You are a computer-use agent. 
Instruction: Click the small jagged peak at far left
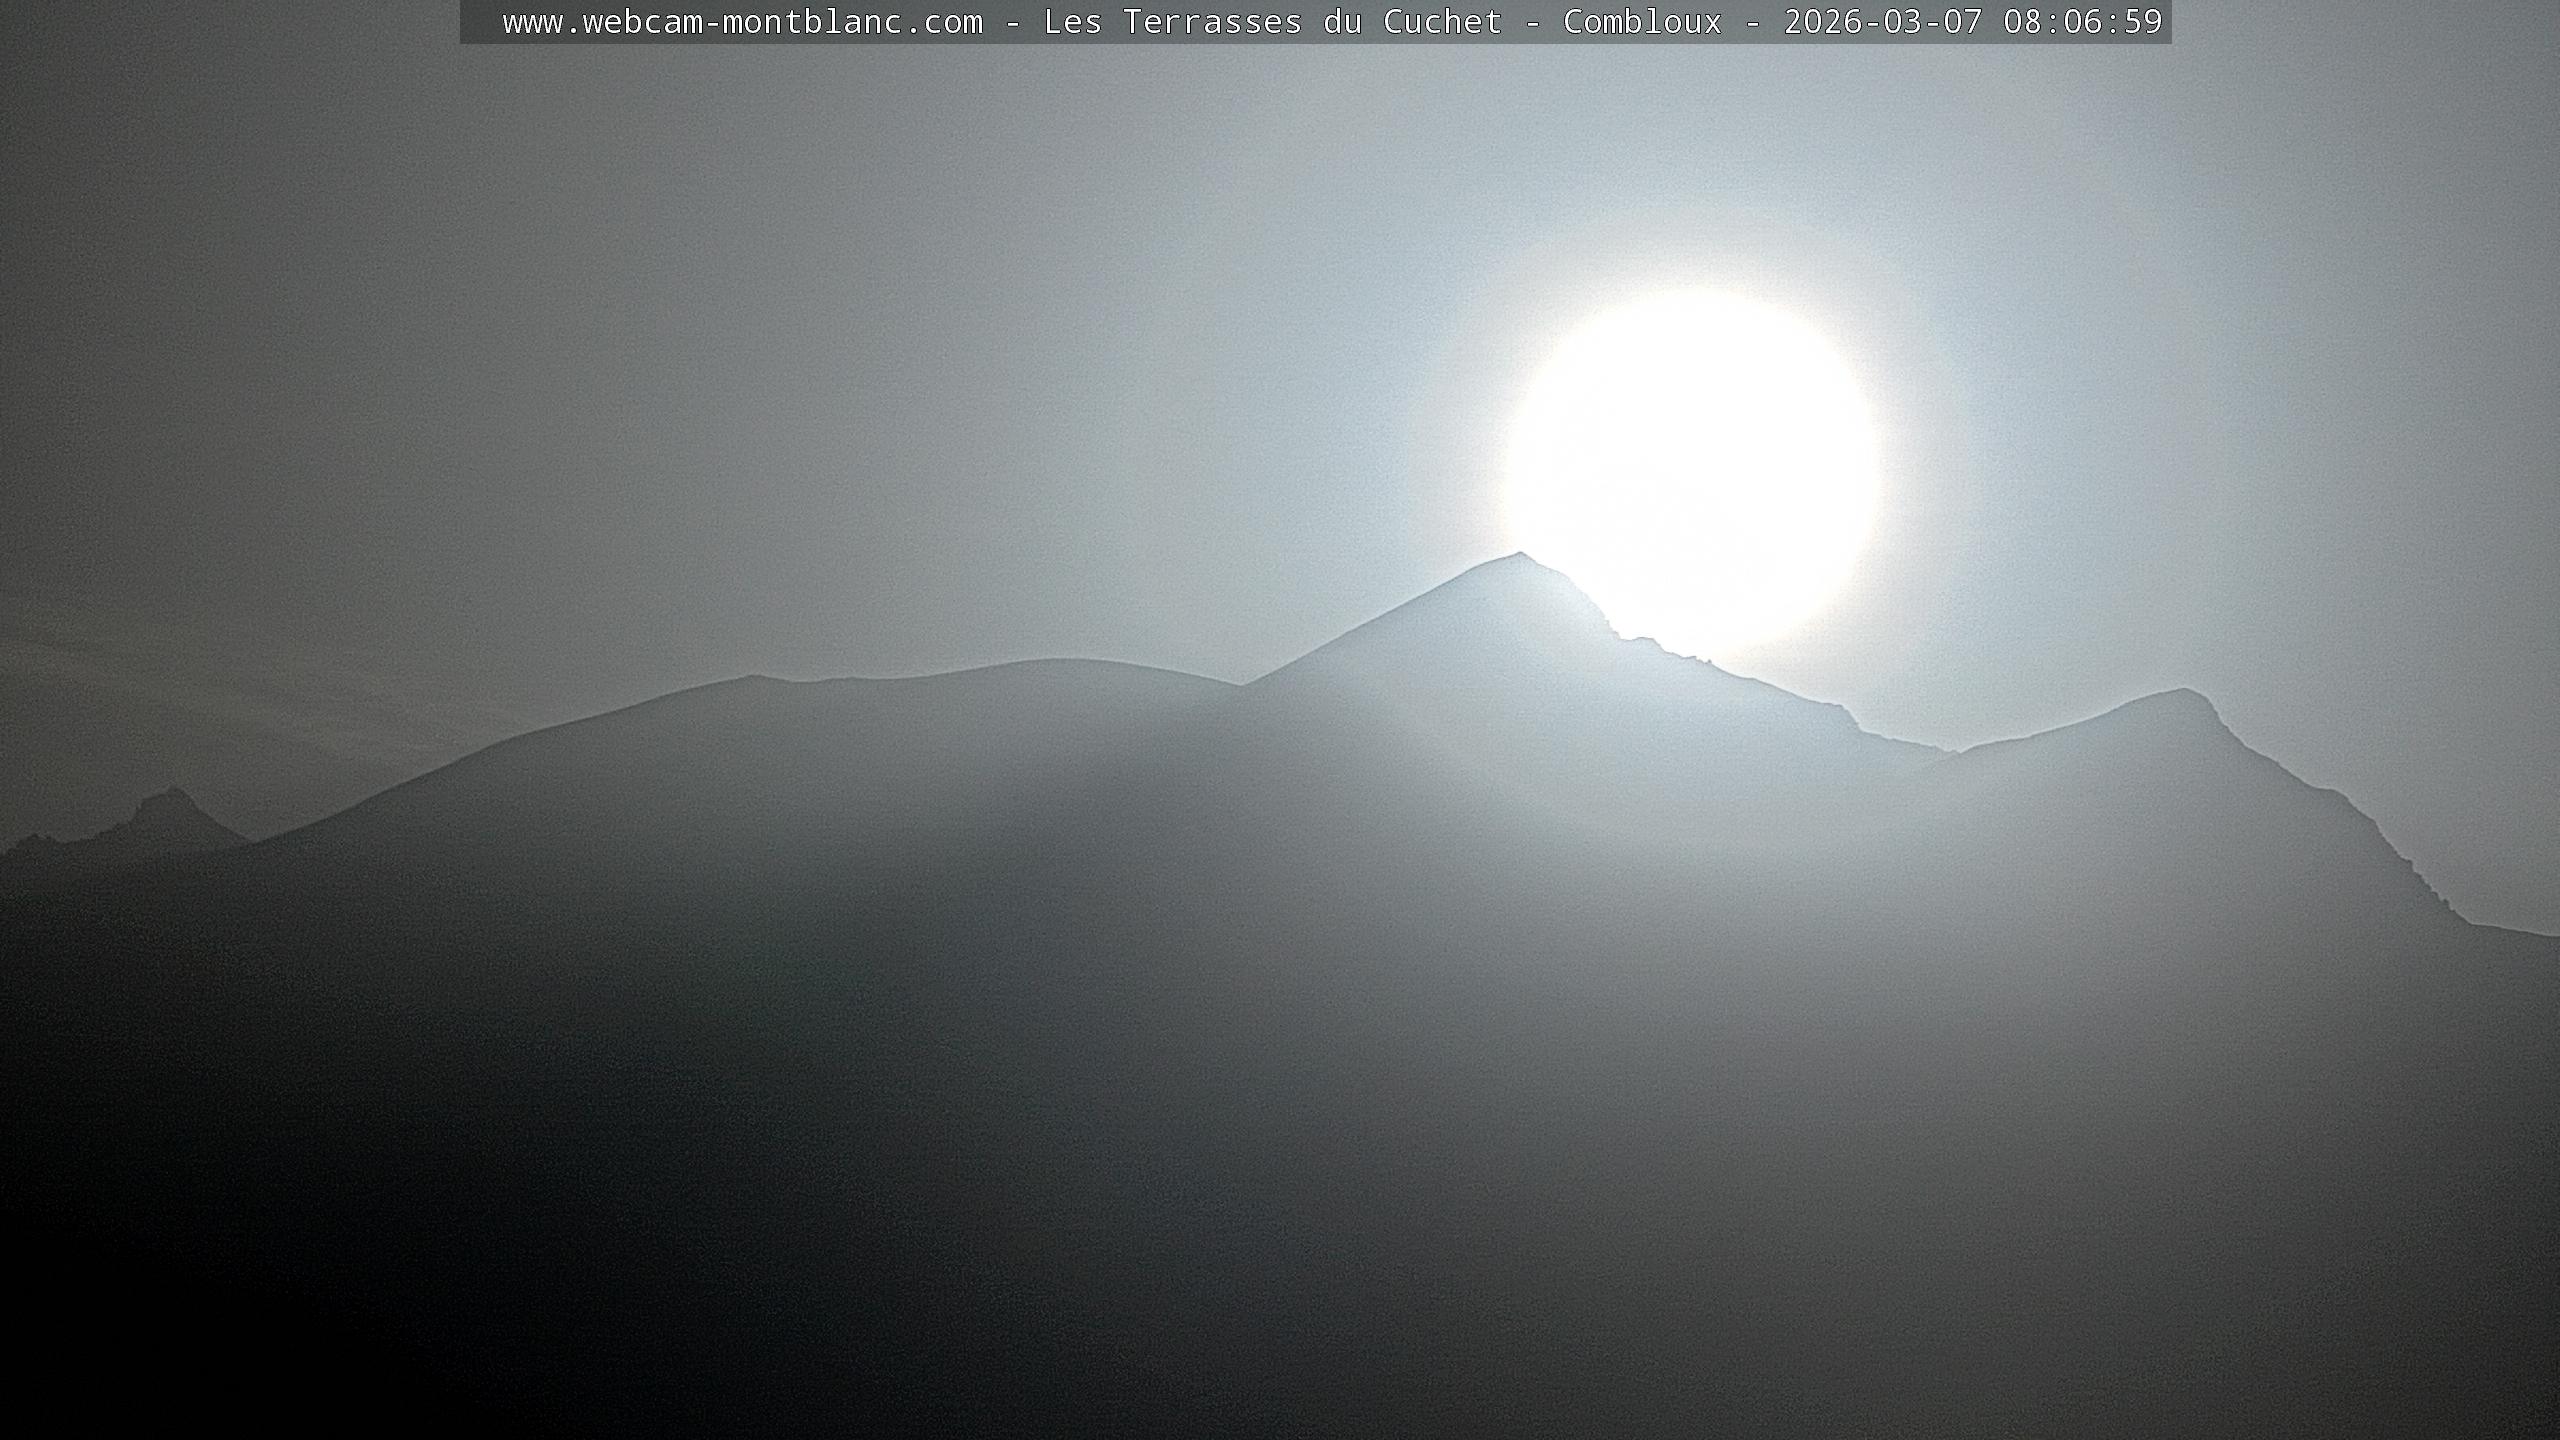(174, 794)
